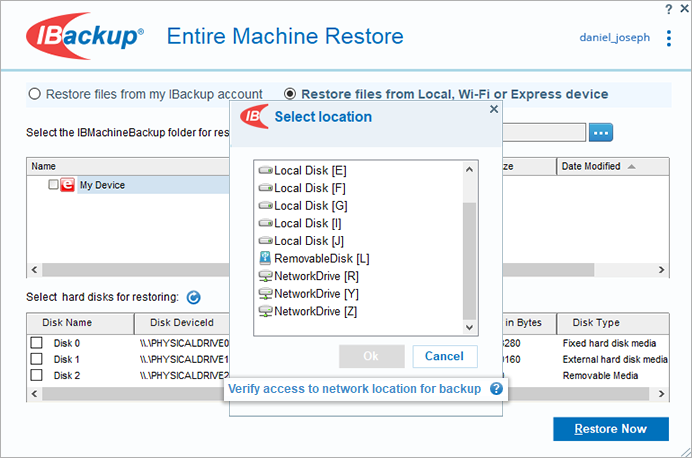Click the Restore Now button
This screenshot has width=692, height=458.
pyautogui.click(x=611, y=429)
